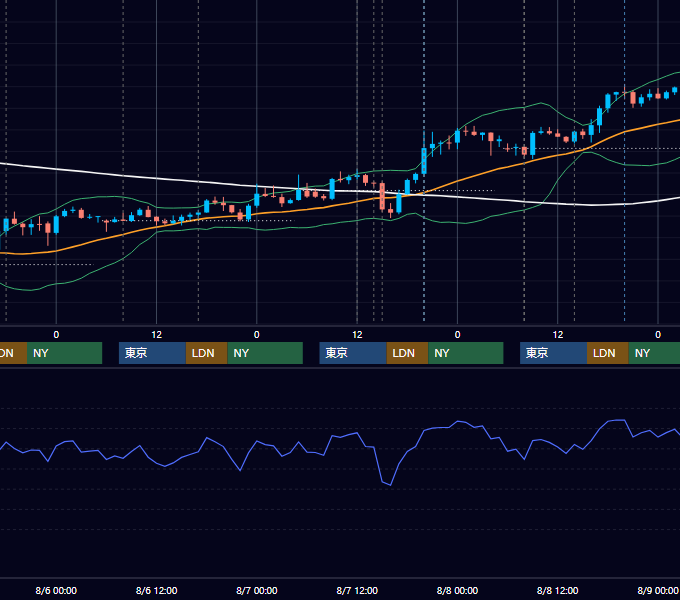Select the LDN session block on 8/7
The image size is (680, 600).
coord(407,353)
